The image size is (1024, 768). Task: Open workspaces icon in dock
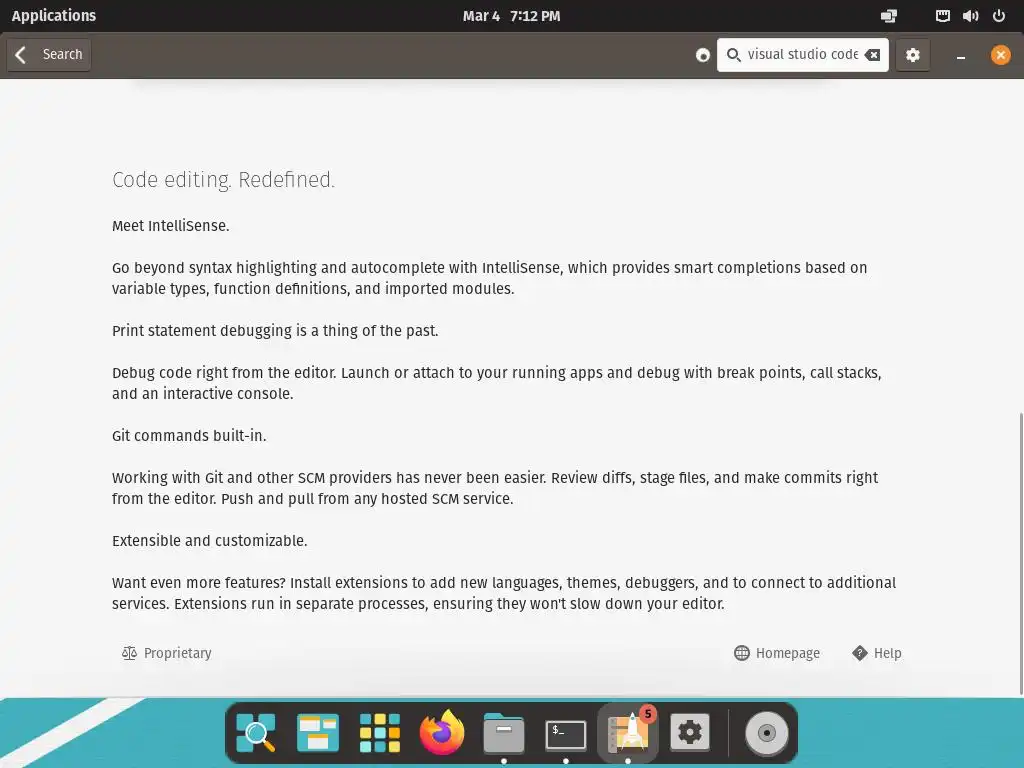(317, 733)
